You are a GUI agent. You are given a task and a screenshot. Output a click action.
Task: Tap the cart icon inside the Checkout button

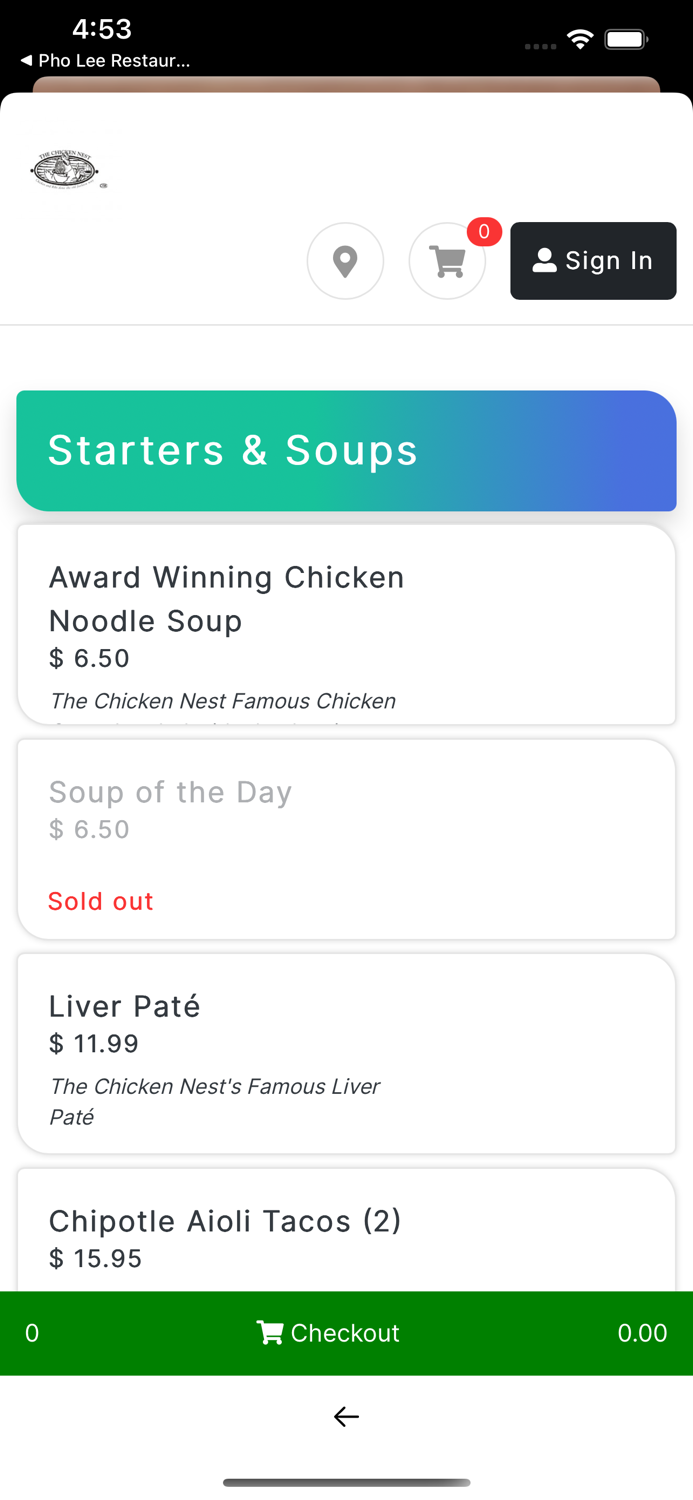tap(268, 1333)
